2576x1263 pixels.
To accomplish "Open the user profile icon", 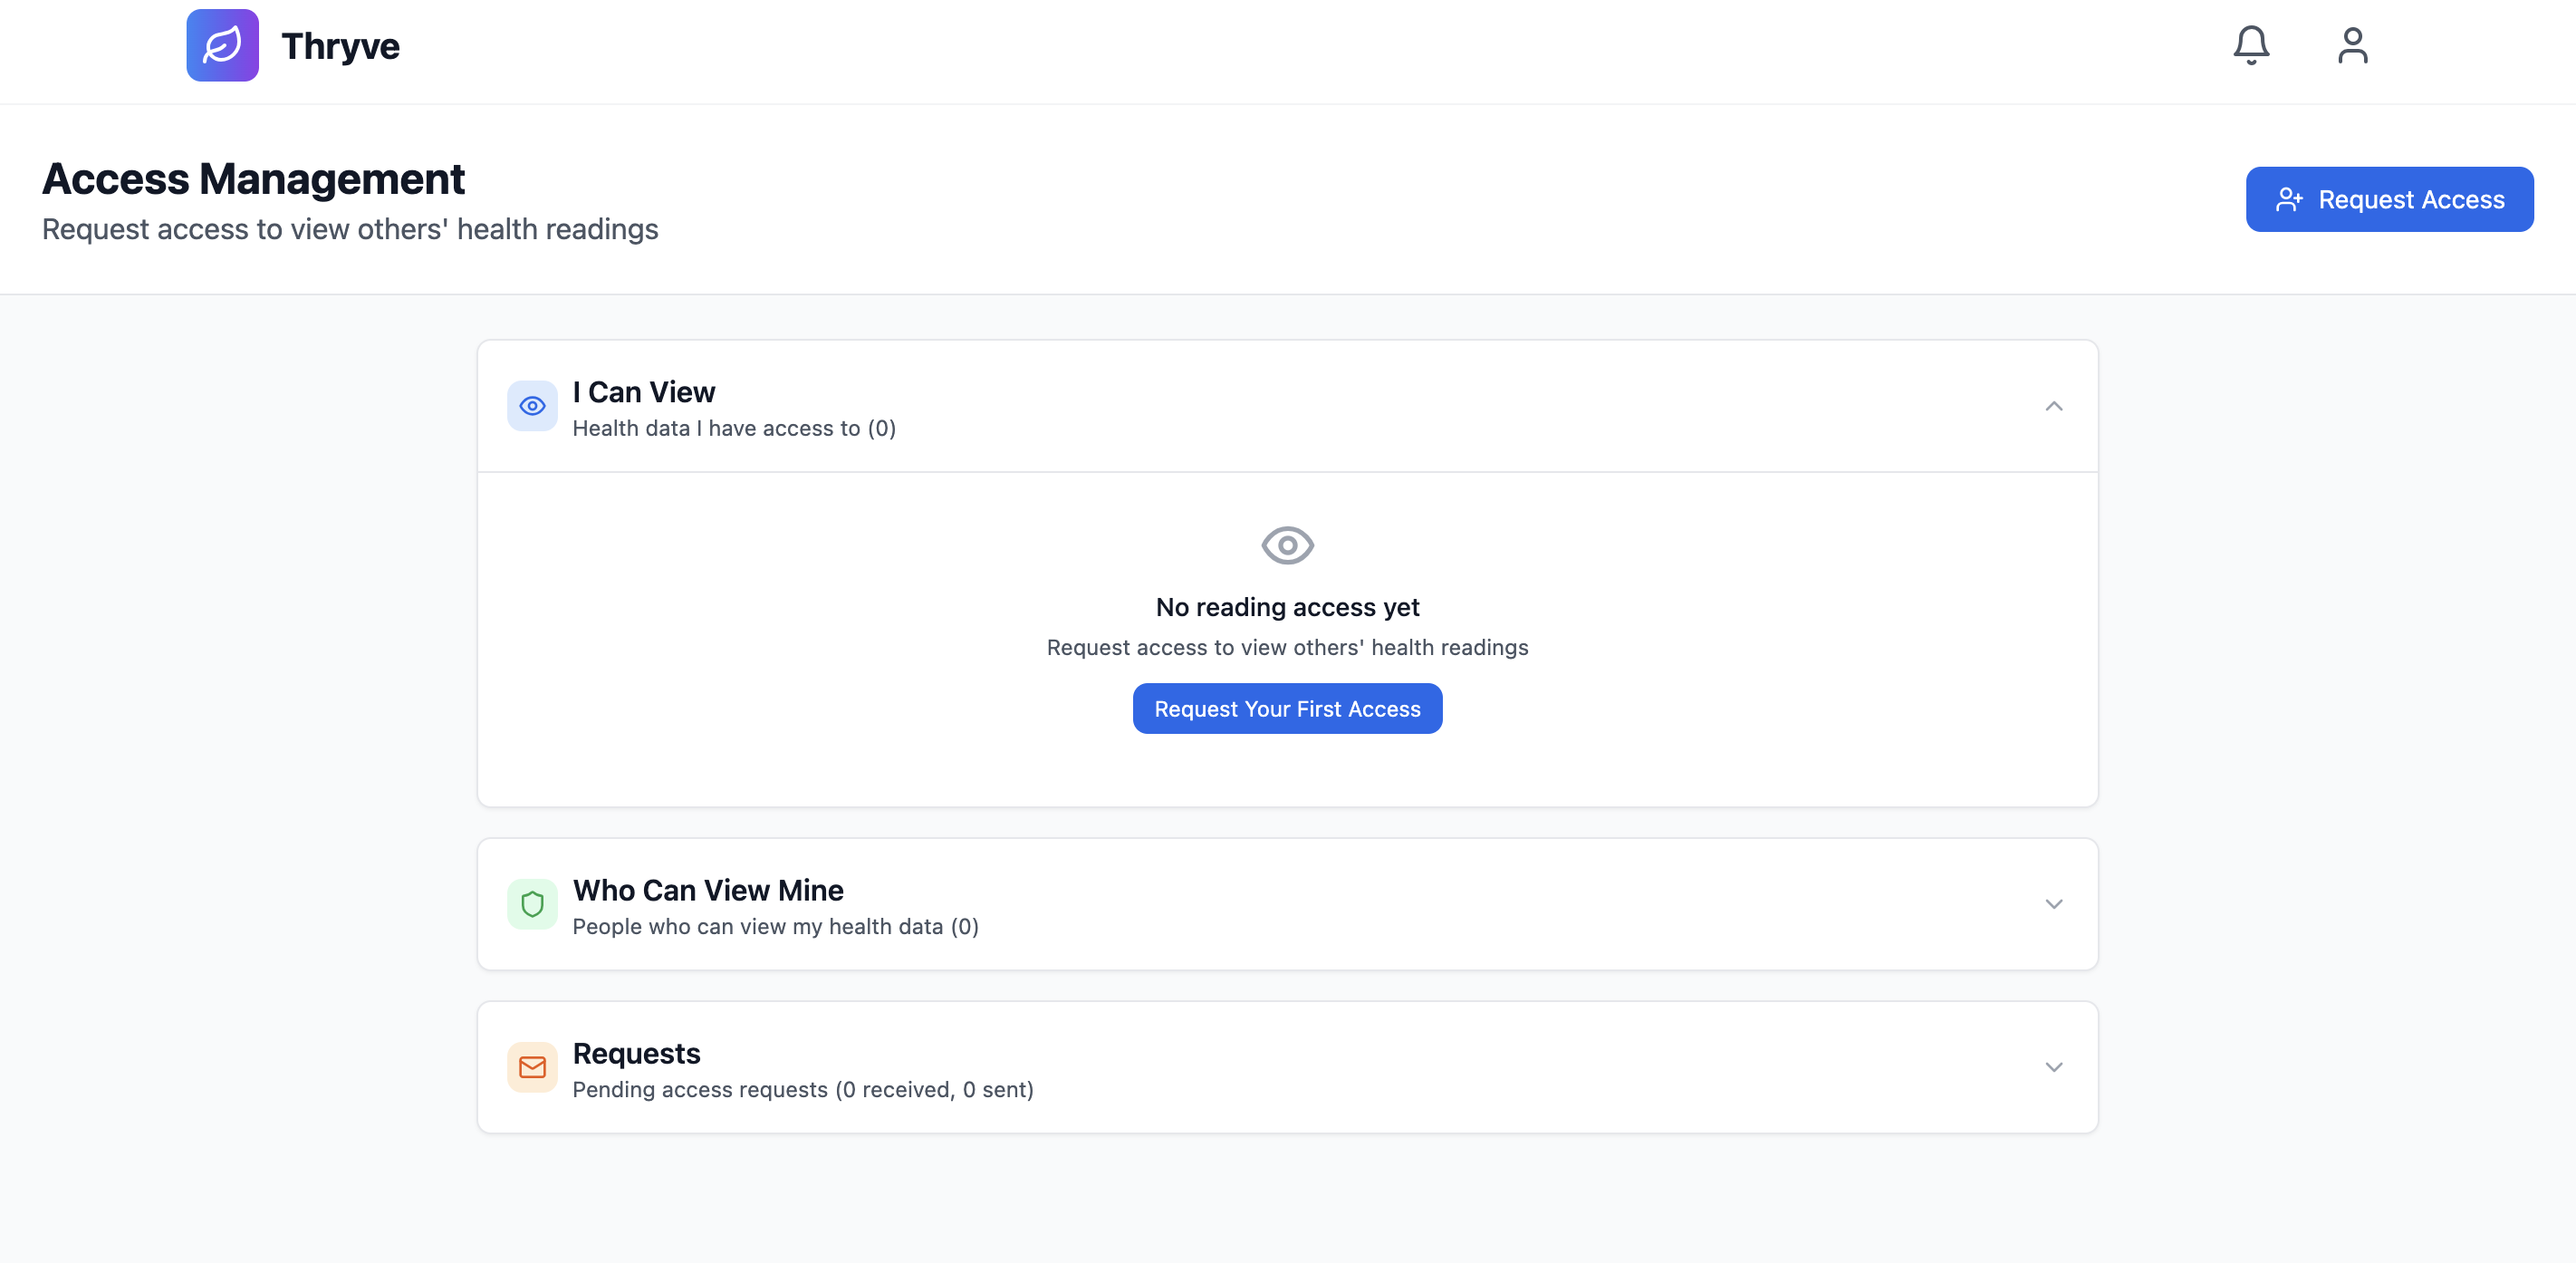I will [x=2352, y=46].
